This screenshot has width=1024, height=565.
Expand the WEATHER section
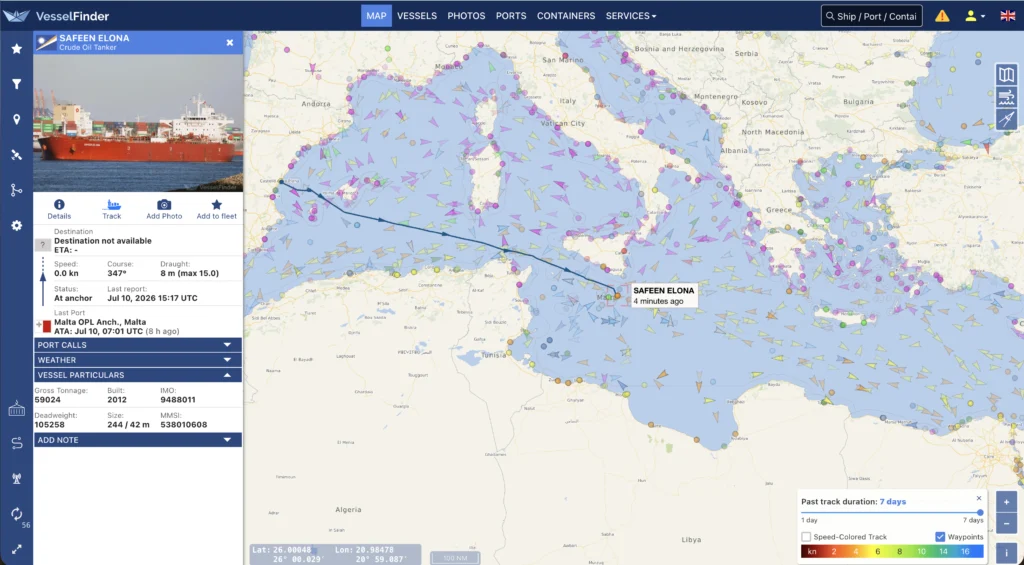(x=138, y=360)
